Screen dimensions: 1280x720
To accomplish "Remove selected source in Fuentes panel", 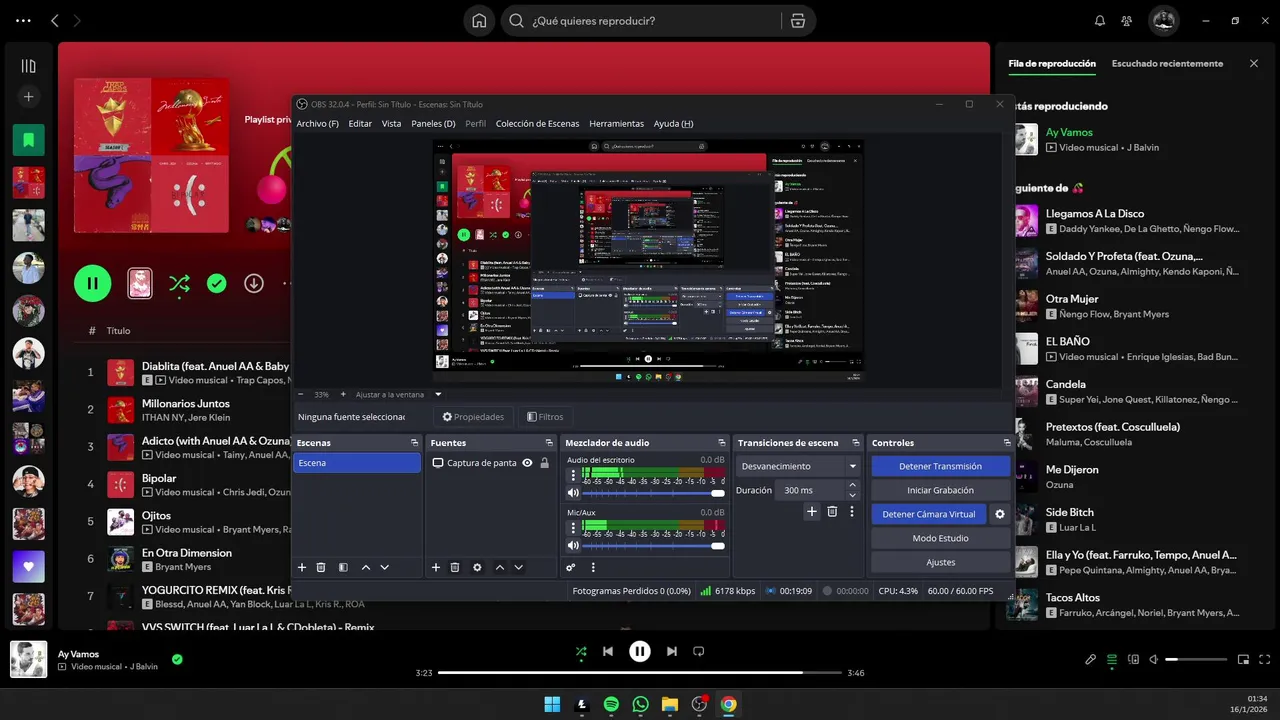I will tap(455, 567).
